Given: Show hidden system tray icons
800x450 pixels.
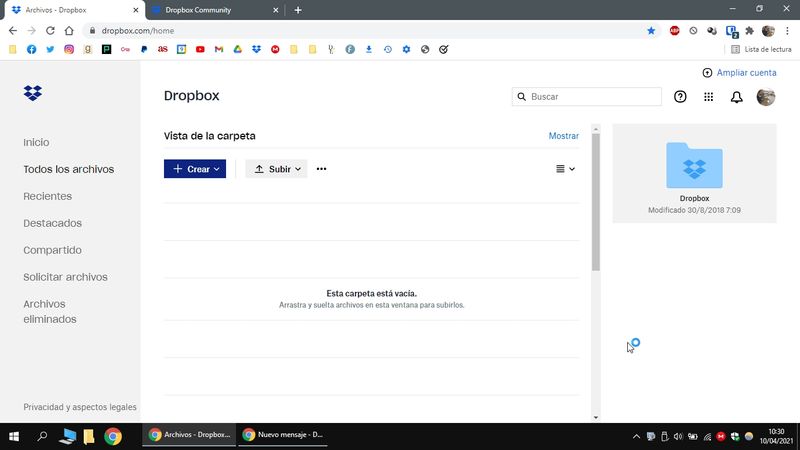Looking at the screenshot, I should pyautogui.click(x=636, y=436).
